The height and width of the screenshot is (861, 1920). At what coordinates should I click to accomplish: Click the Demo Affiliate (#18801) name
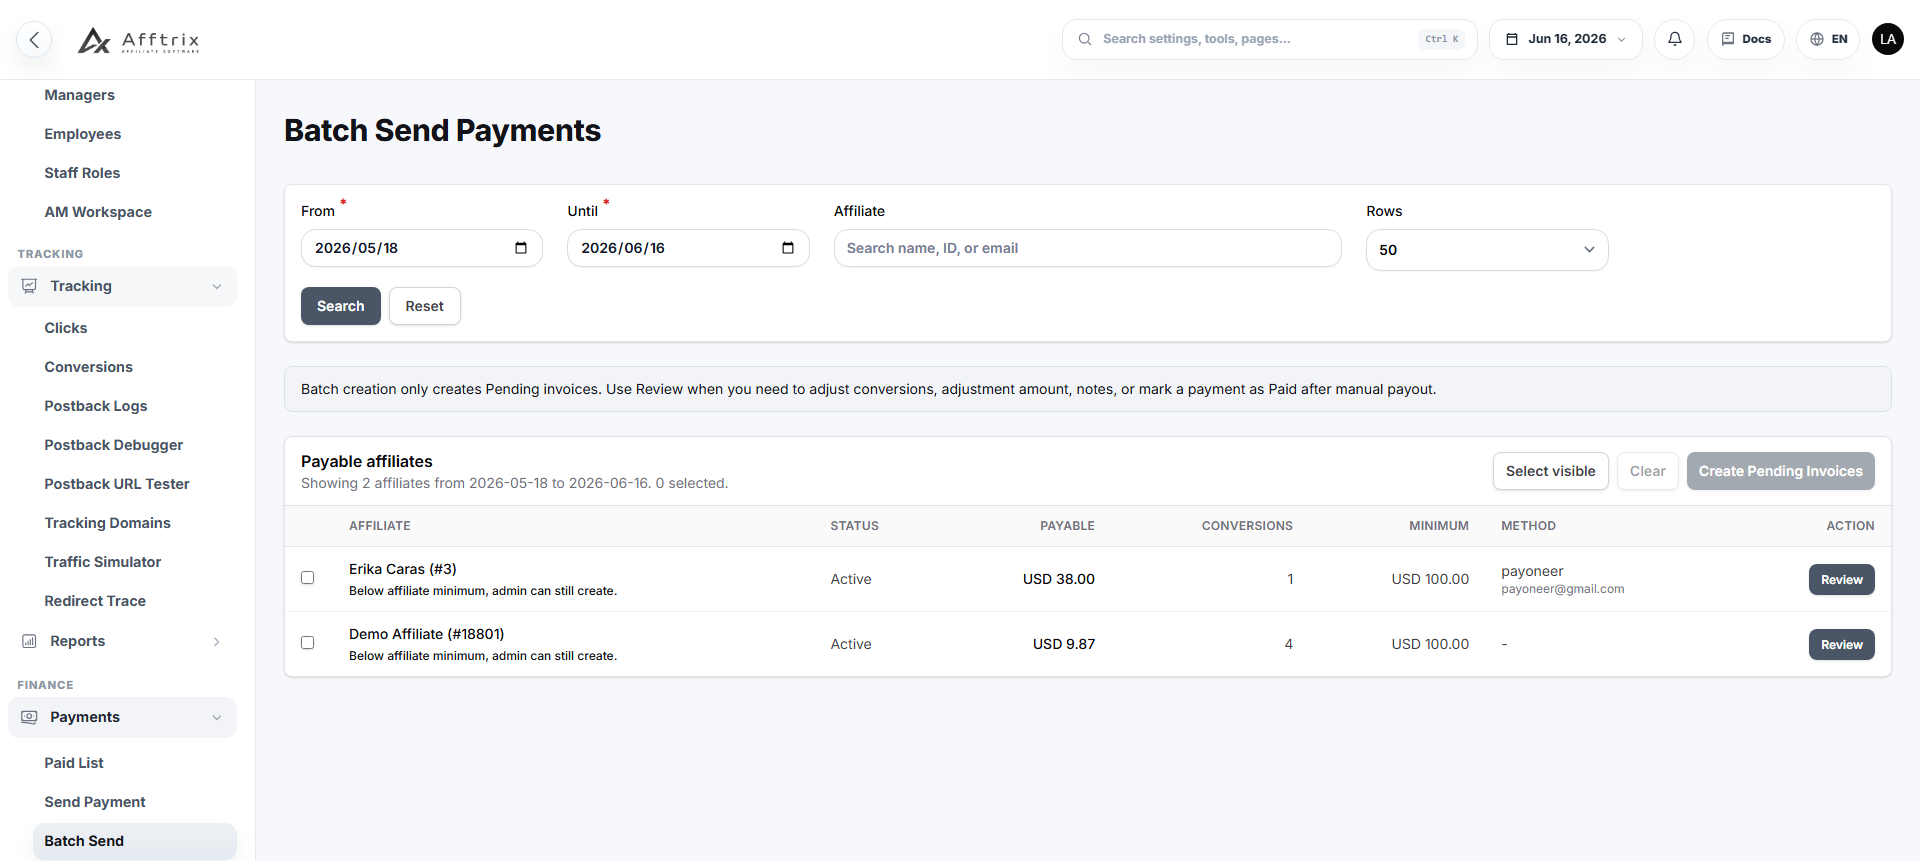[x=427, y=634]
